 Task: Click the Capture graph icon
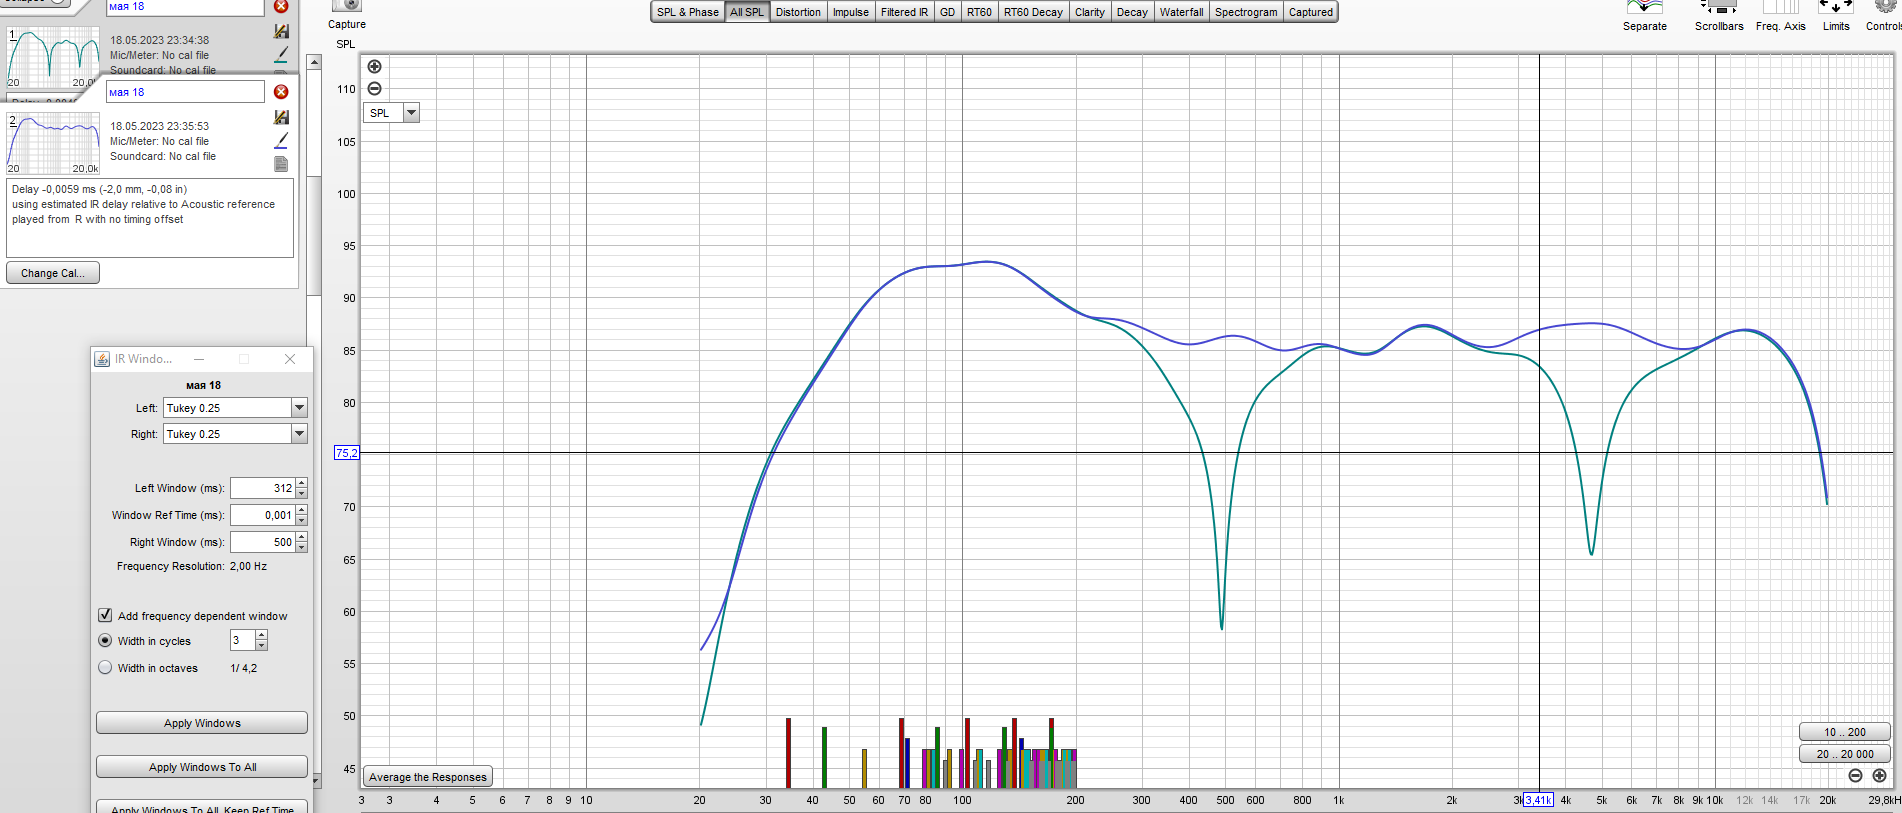pos(346,6)
